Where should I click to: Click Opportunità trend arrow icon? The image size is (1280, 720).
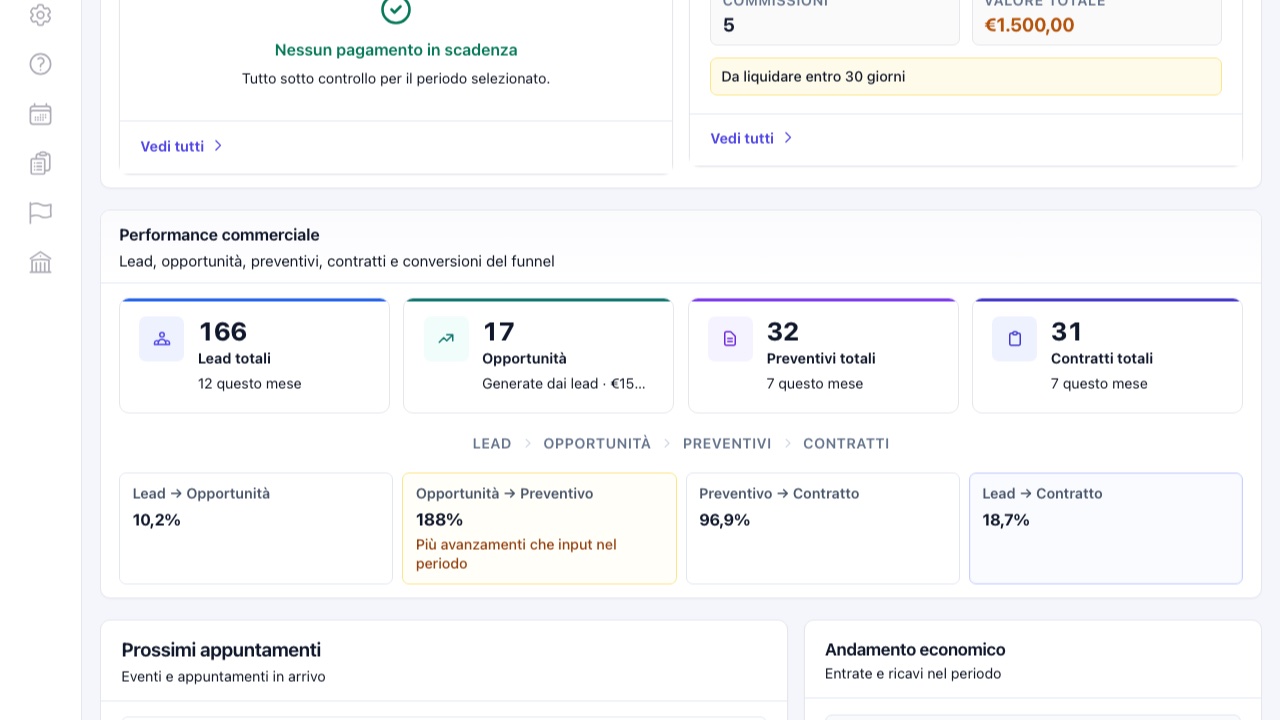[x=446, y=339]
